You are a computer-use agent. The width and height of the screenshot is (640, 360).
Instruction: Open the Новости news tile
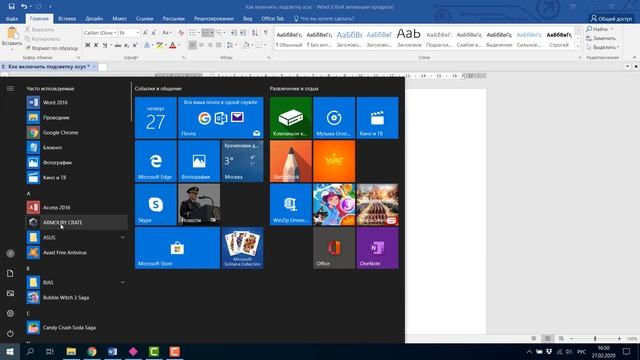click(199, 204)
